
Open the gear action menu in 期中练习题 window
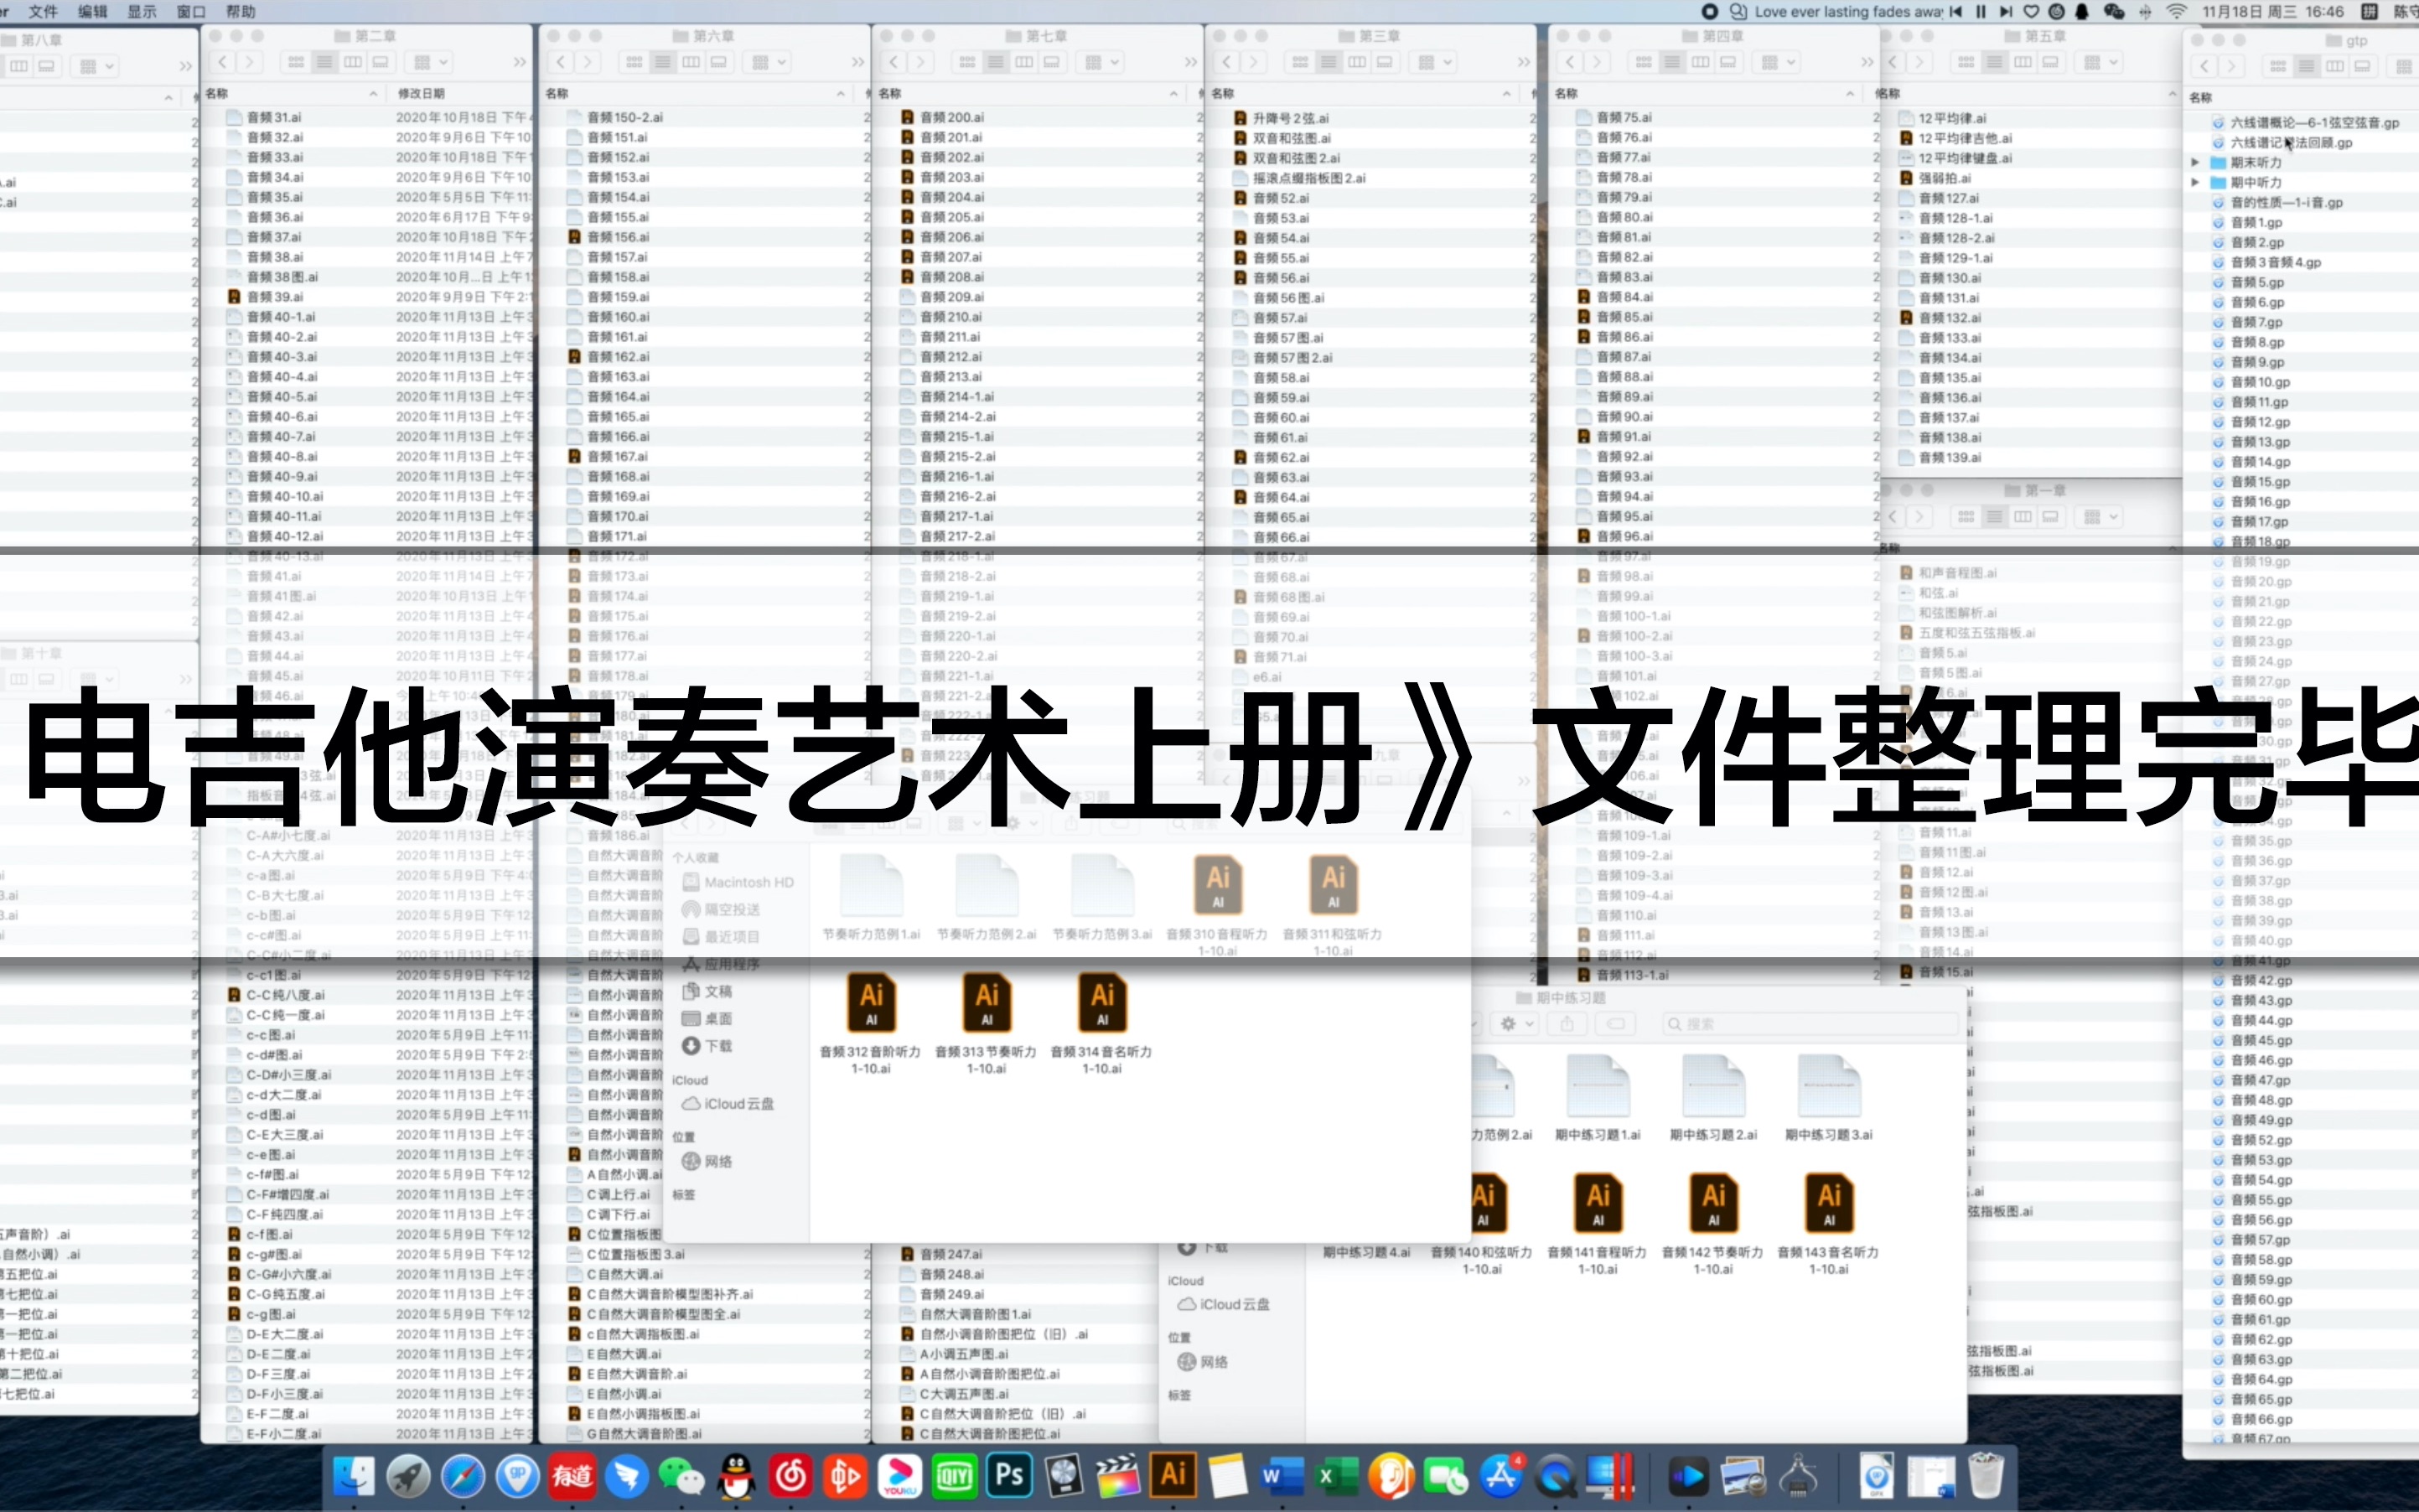pos(1515,1023)
